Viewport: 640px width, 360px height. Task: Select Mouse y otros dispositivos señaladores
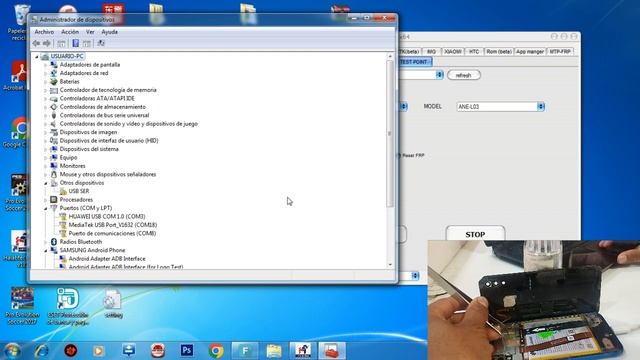tap(108, 174)
